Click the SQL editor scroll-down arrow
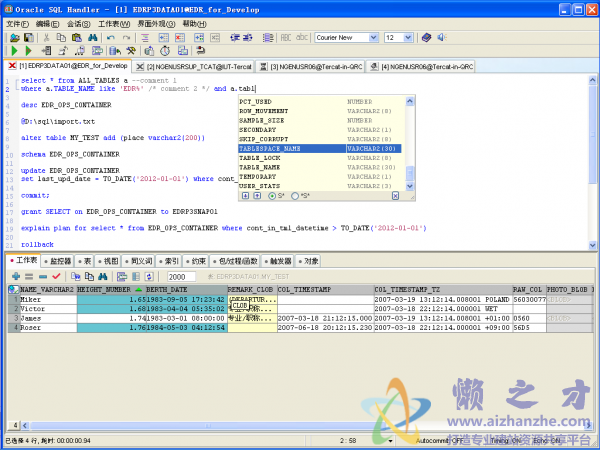600x450 pixels. click(x=592, y=245)
